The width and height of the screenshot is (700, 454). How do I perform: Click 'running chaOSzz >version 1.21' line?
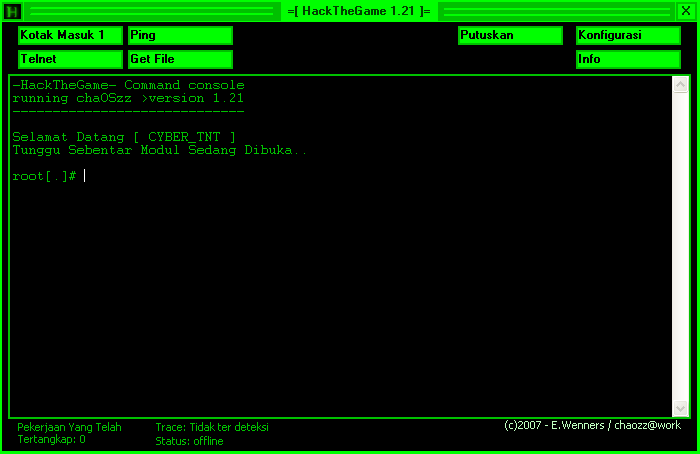(128, 98)
